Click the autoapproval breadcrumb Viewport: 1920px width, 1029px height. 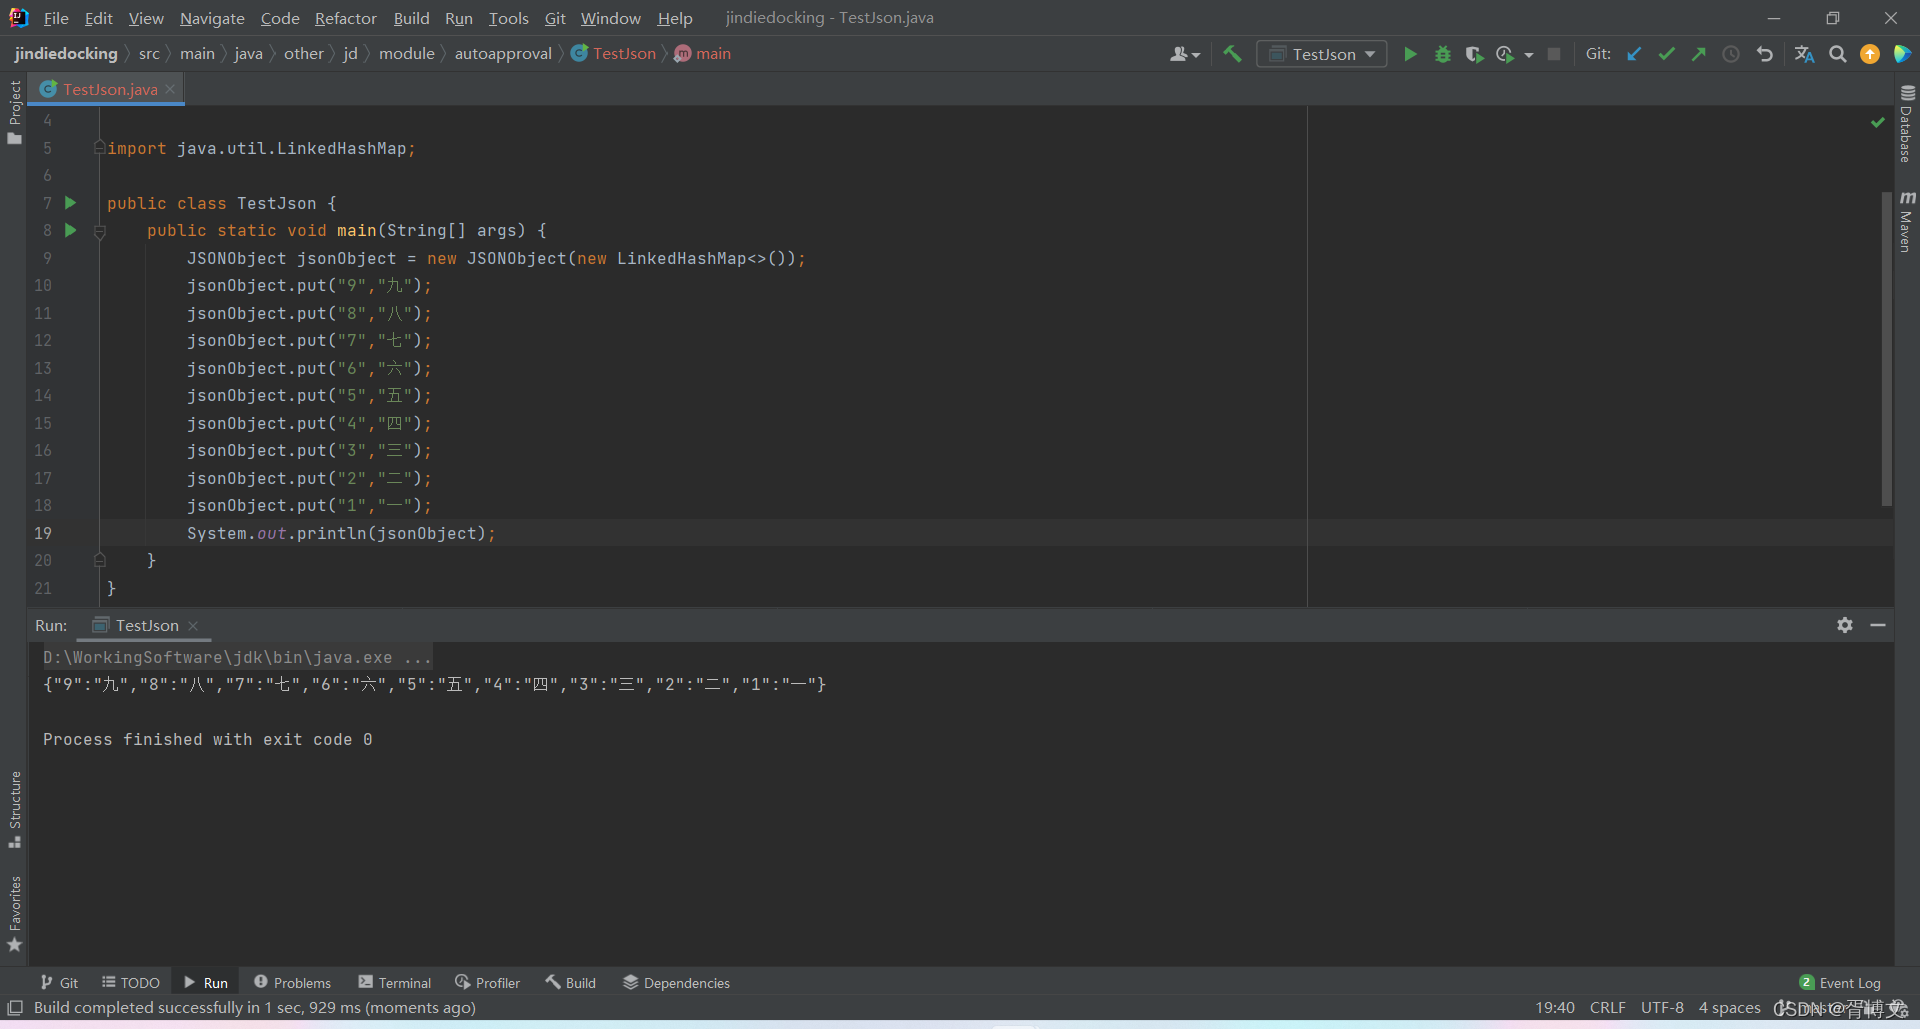(503, 53)
